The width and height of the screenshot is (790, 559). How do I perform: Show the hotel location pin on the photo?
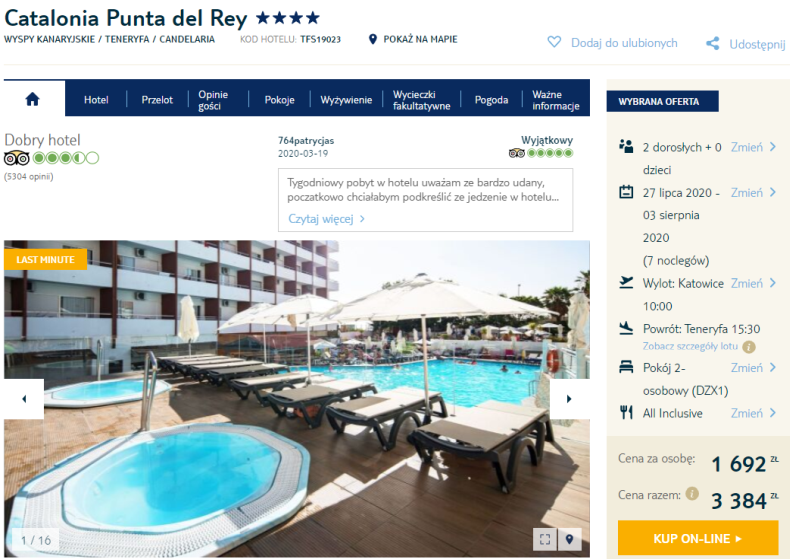tap(569, 539)
